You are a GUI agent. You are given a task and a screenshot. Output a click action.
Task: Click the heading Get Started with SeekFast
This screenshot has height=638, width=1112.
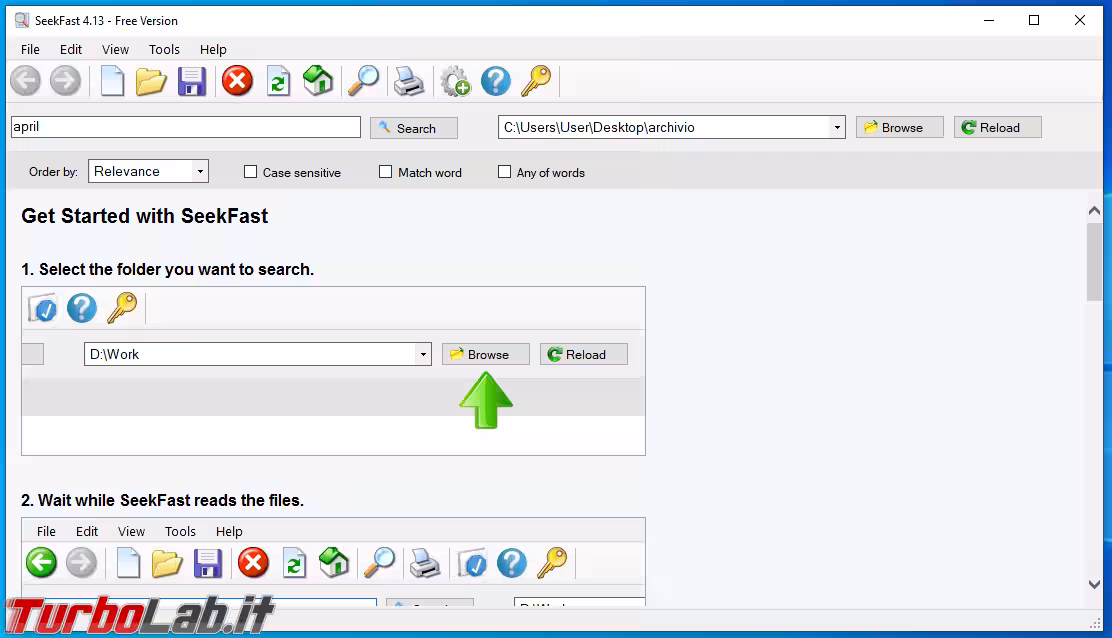coord(145,216)
